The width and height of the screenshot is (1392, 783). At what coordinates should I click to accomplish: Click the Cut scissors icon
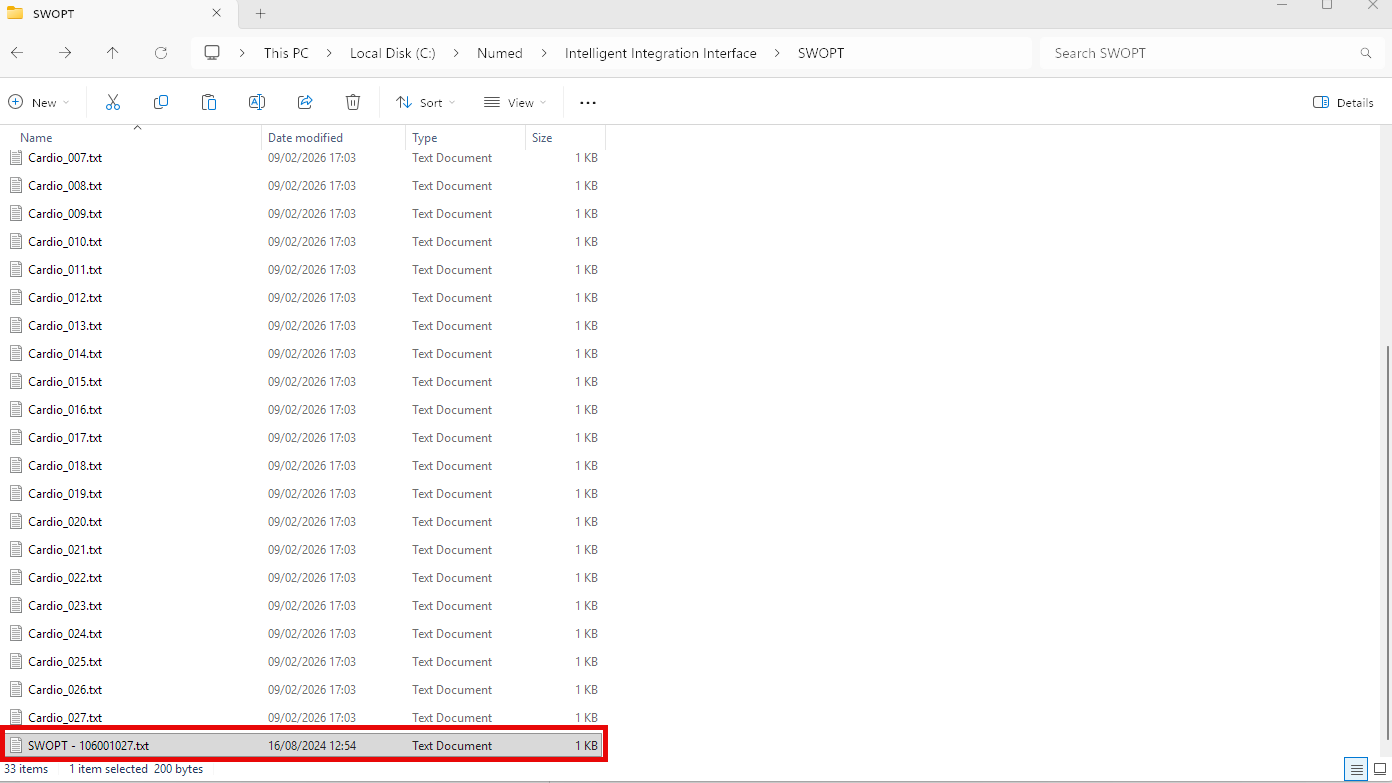point(113,102)
